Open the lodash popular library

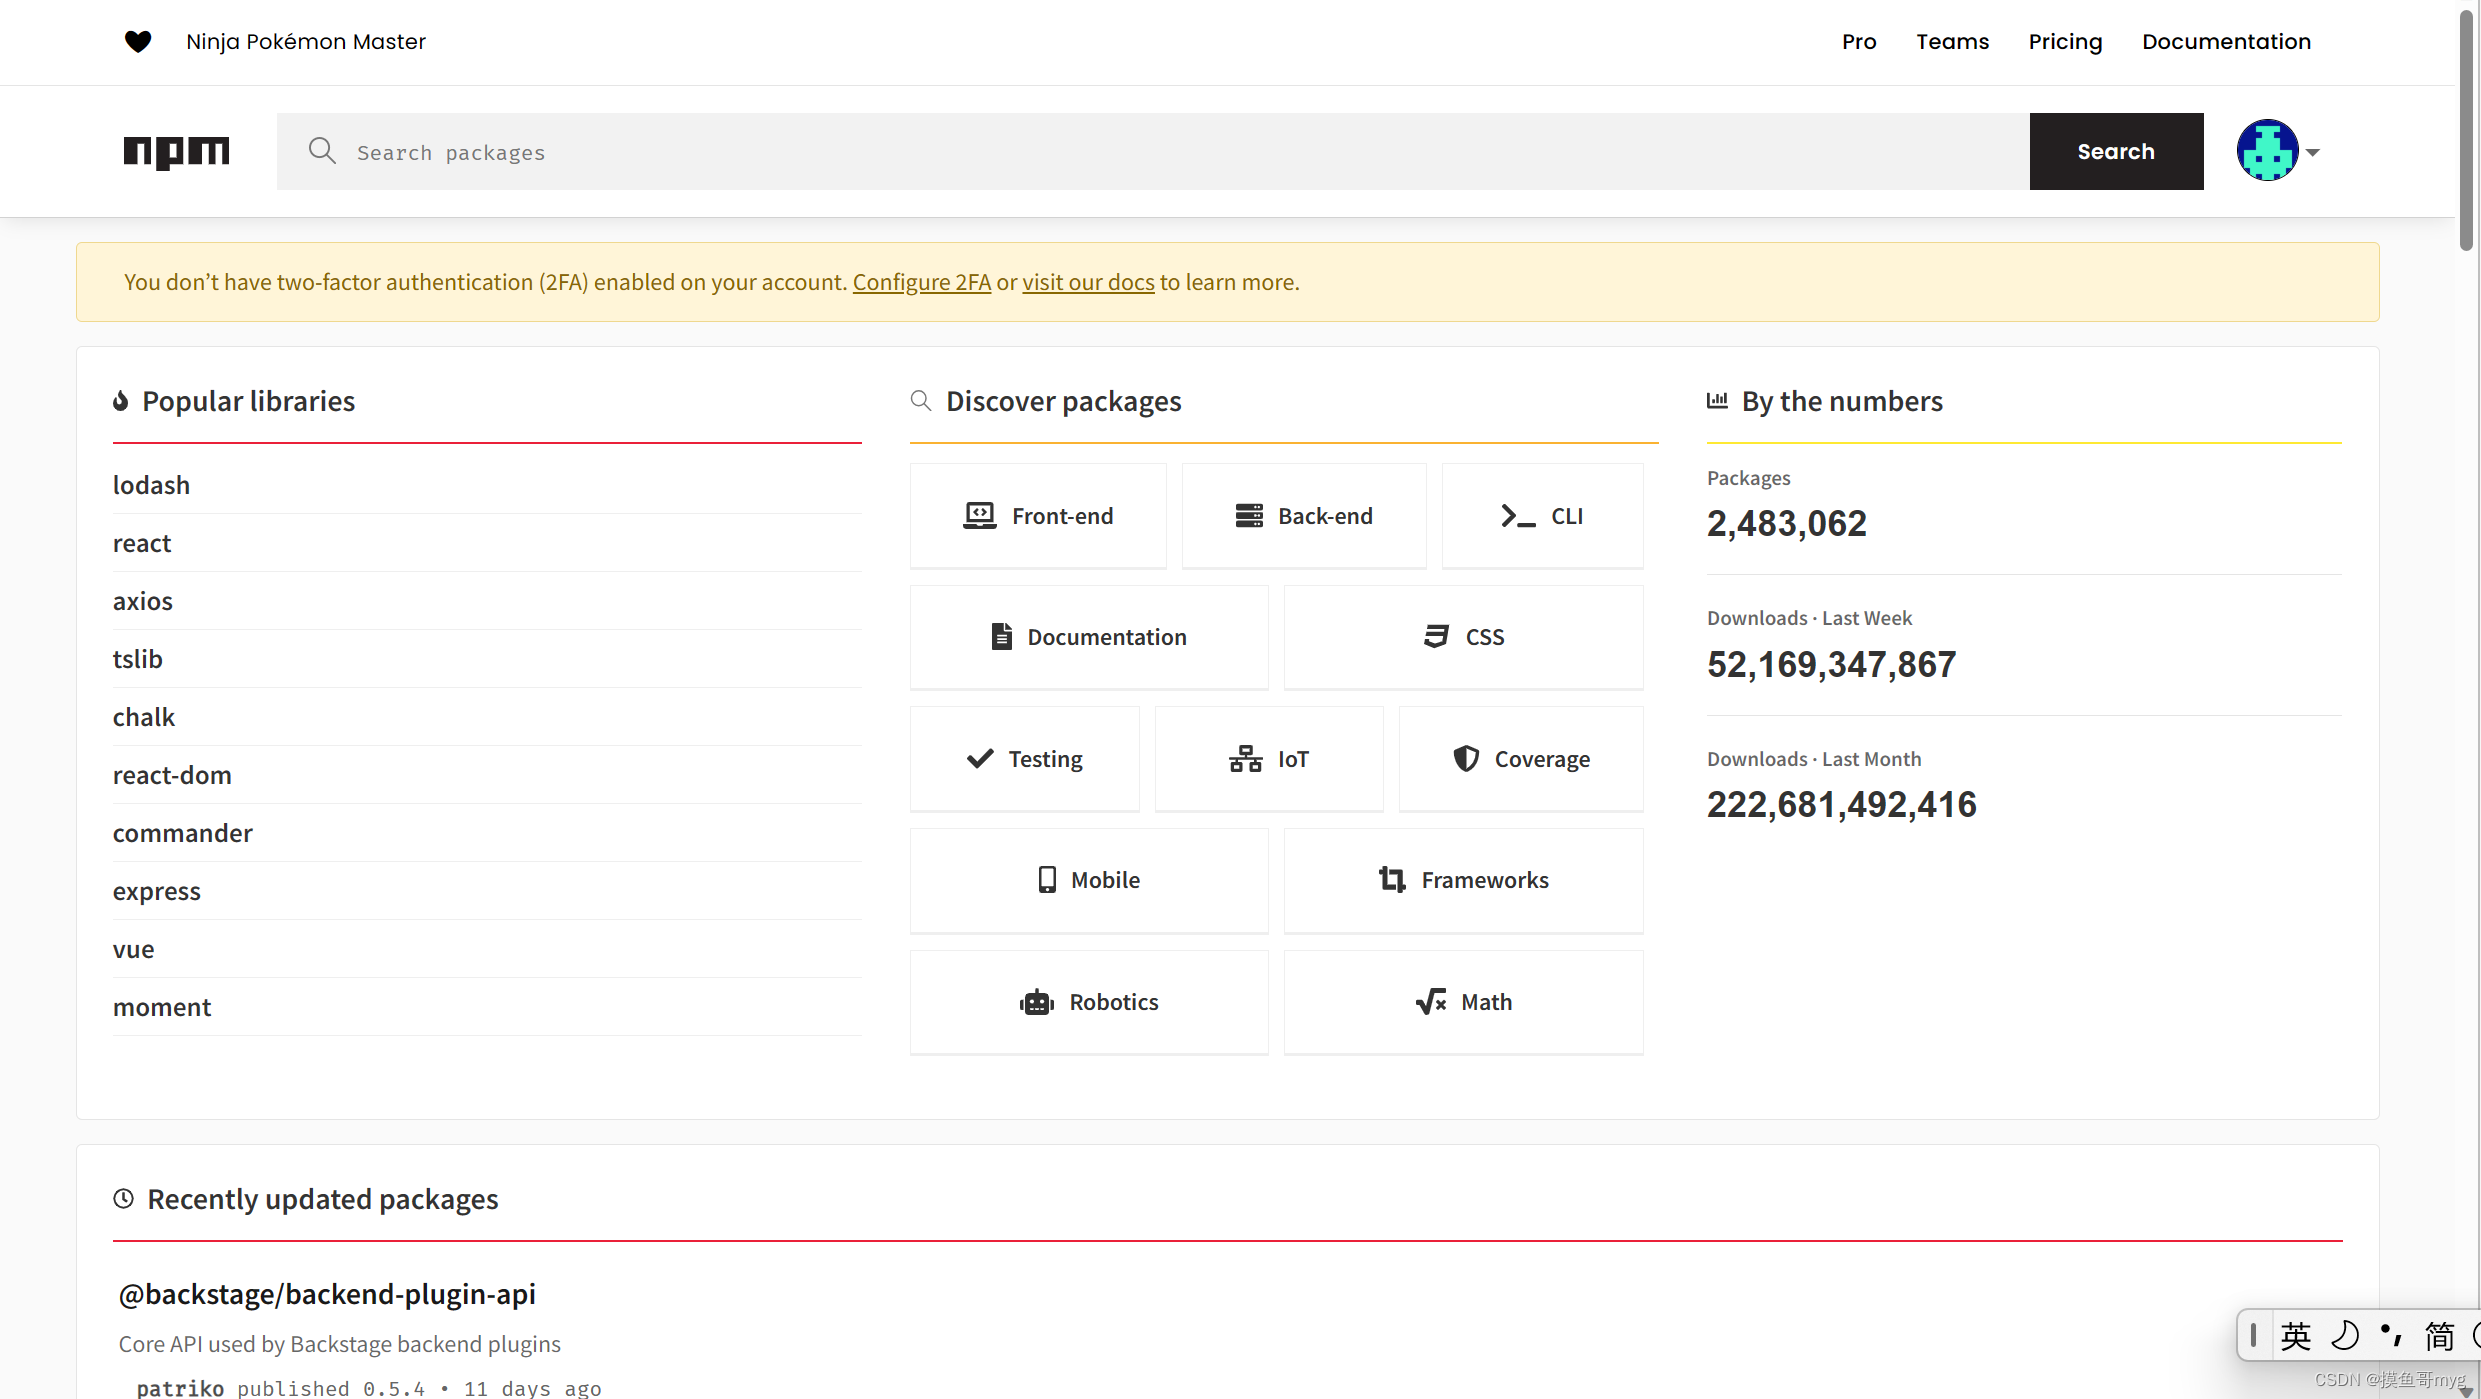[x=151, y=485]
